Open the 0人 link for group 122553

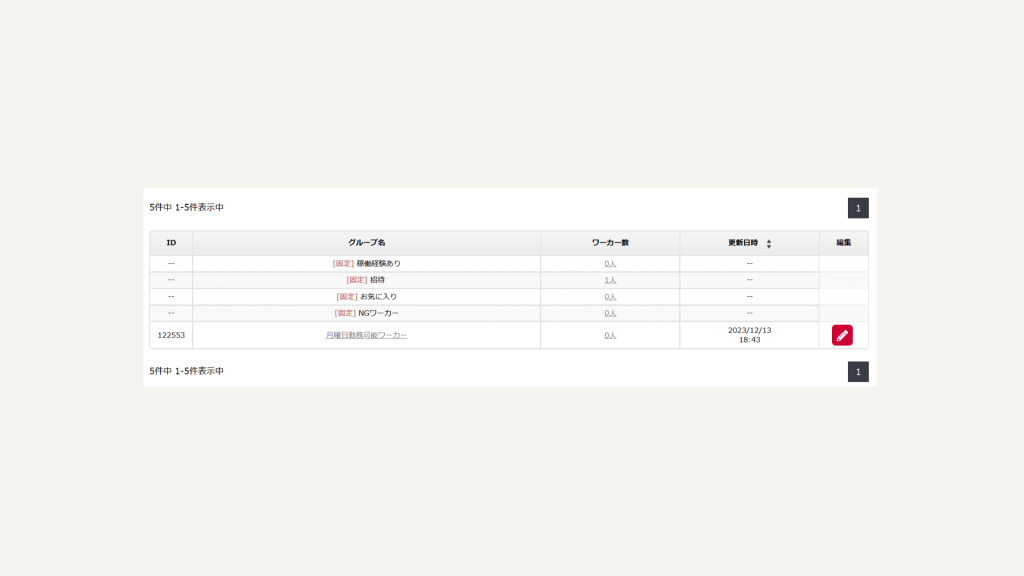tap(610, 335)
